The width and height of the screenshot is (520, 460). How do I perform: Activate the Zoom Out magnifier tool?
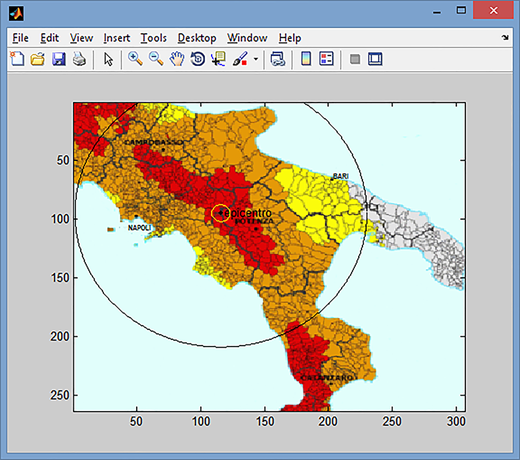pyautogui.click(x=156, y=59)
